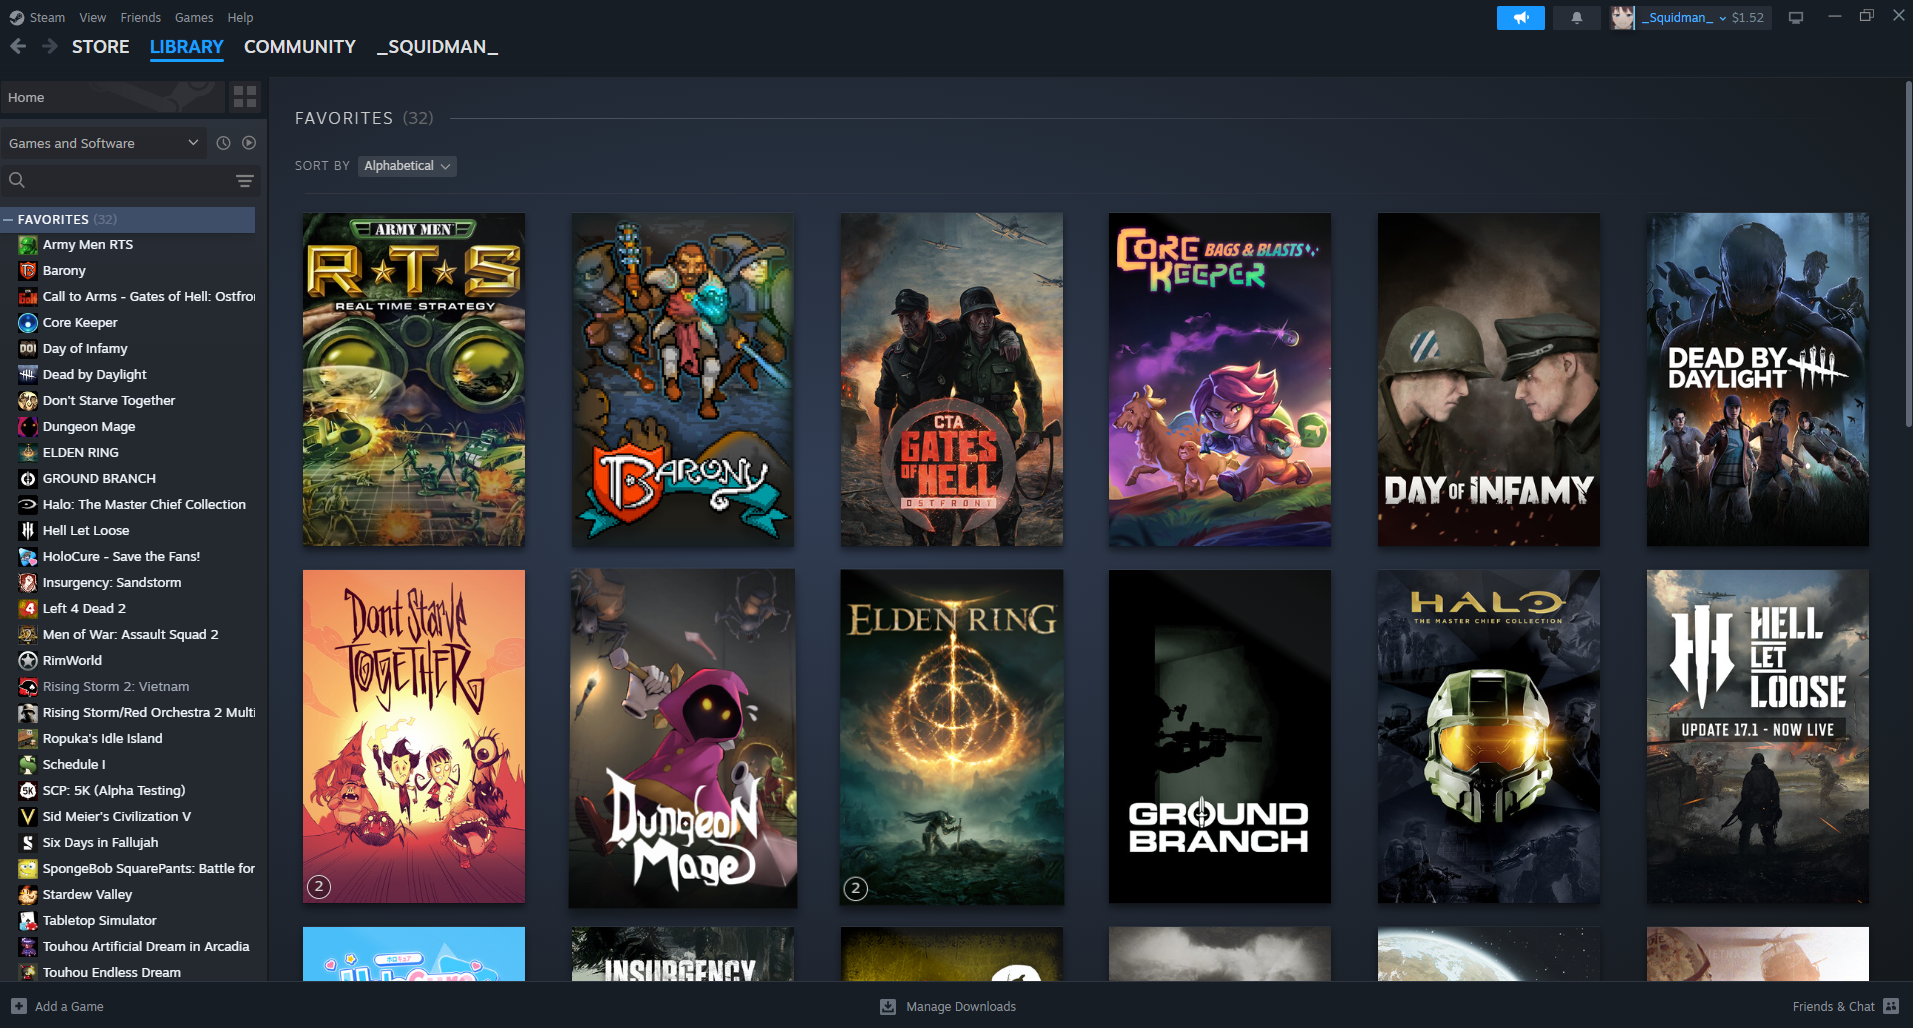This screenshot has width=1913, height=1028.
Task: Go back with the left arrow
Action: pos(18,46)
